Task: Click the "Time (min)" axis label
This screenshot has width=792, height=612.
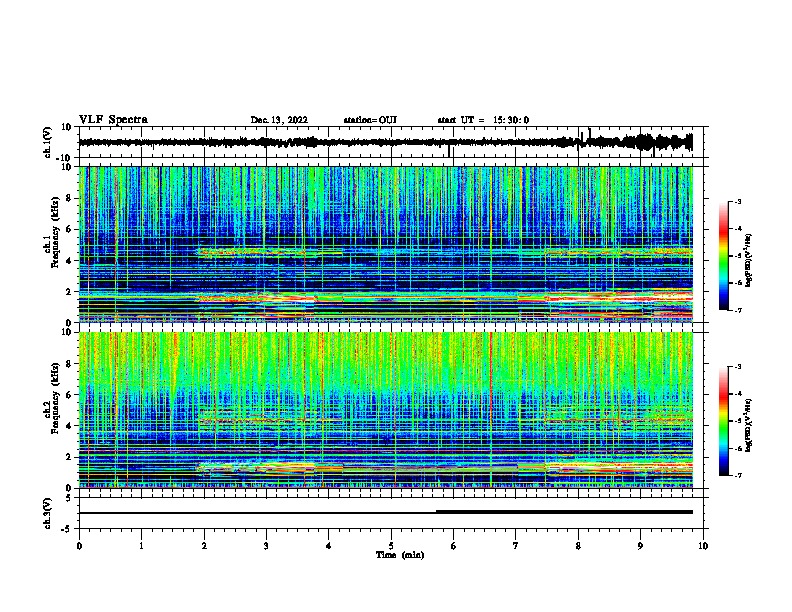Action: coord(400,555)
